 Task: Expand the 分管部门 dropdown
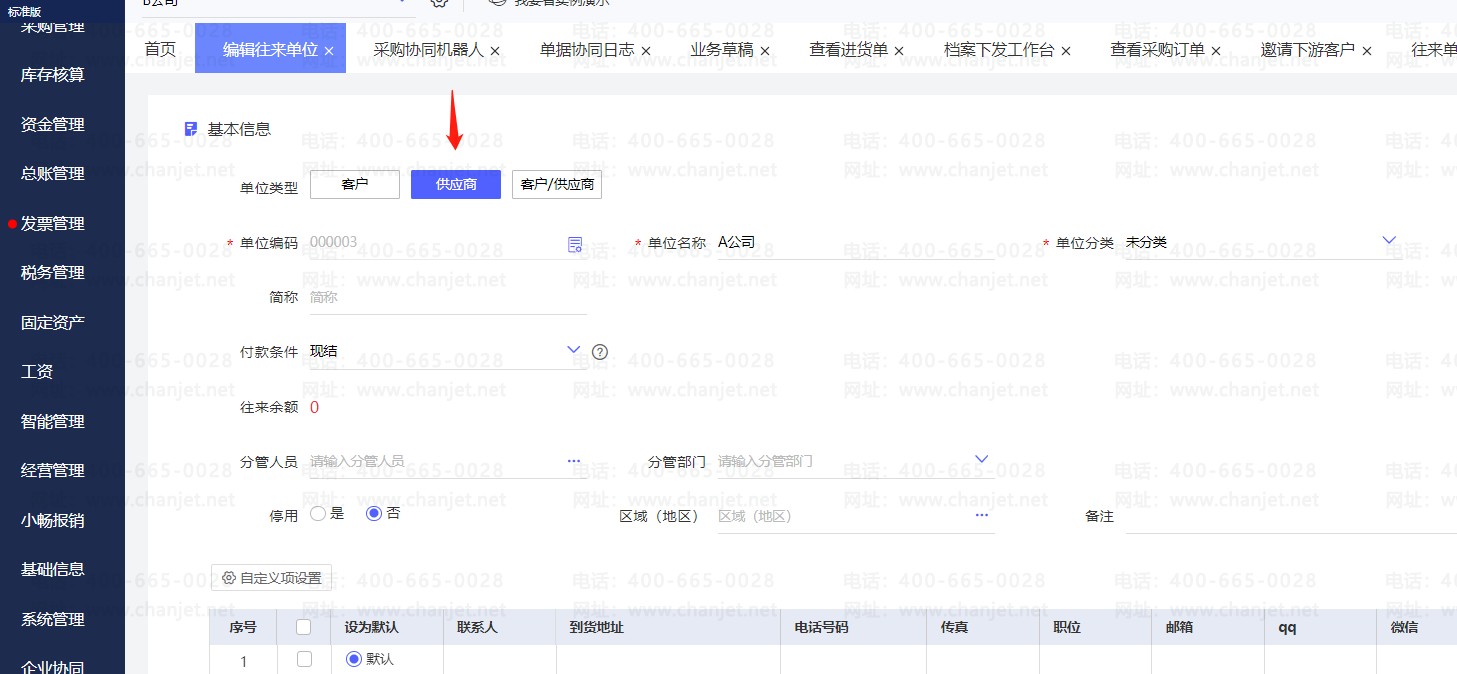coord(982,460)
